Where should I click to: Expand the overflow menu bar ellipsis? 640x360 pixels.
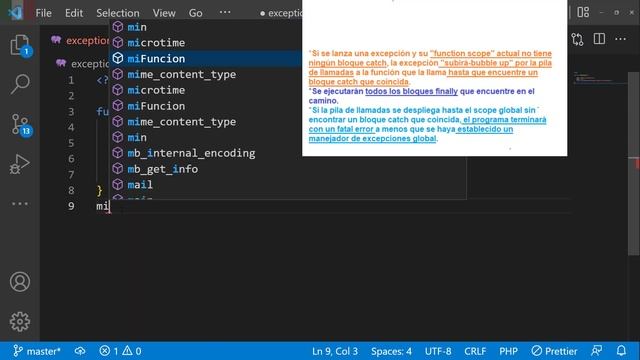pos(225,12)
